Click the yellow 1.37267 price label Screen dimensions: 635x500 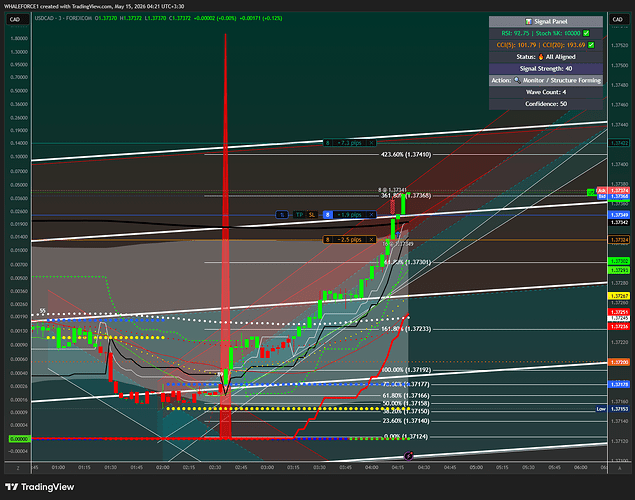coord(619,296)
